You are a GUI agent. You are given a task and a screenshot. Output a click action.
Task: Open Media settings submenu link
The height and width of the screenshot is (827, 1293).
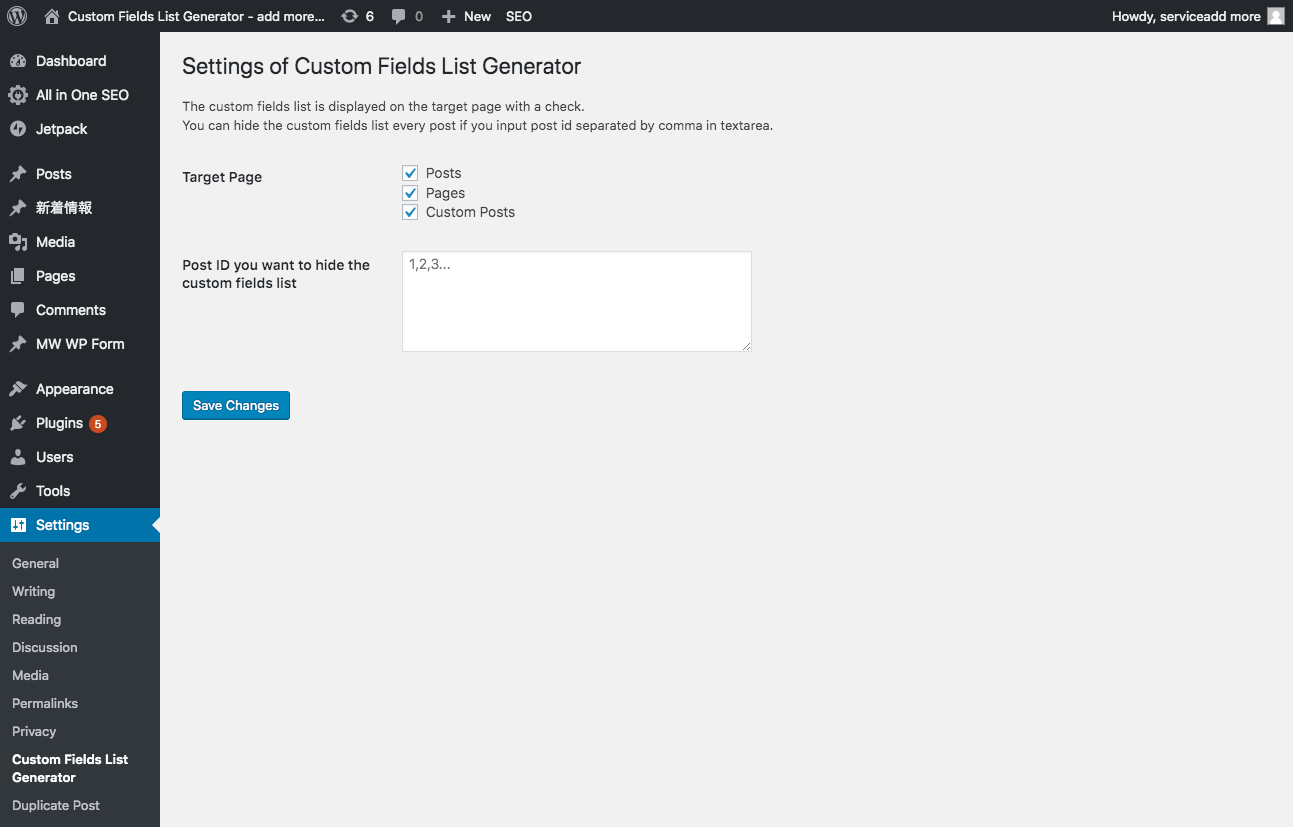click(30, 675)
